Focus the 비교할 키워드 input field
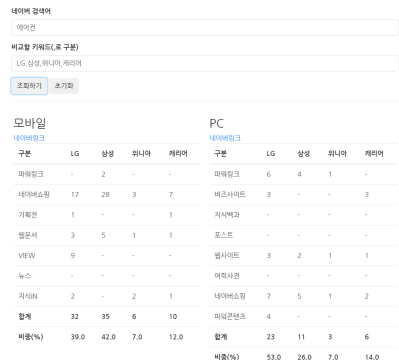The image size is (399, 360). 205,63
